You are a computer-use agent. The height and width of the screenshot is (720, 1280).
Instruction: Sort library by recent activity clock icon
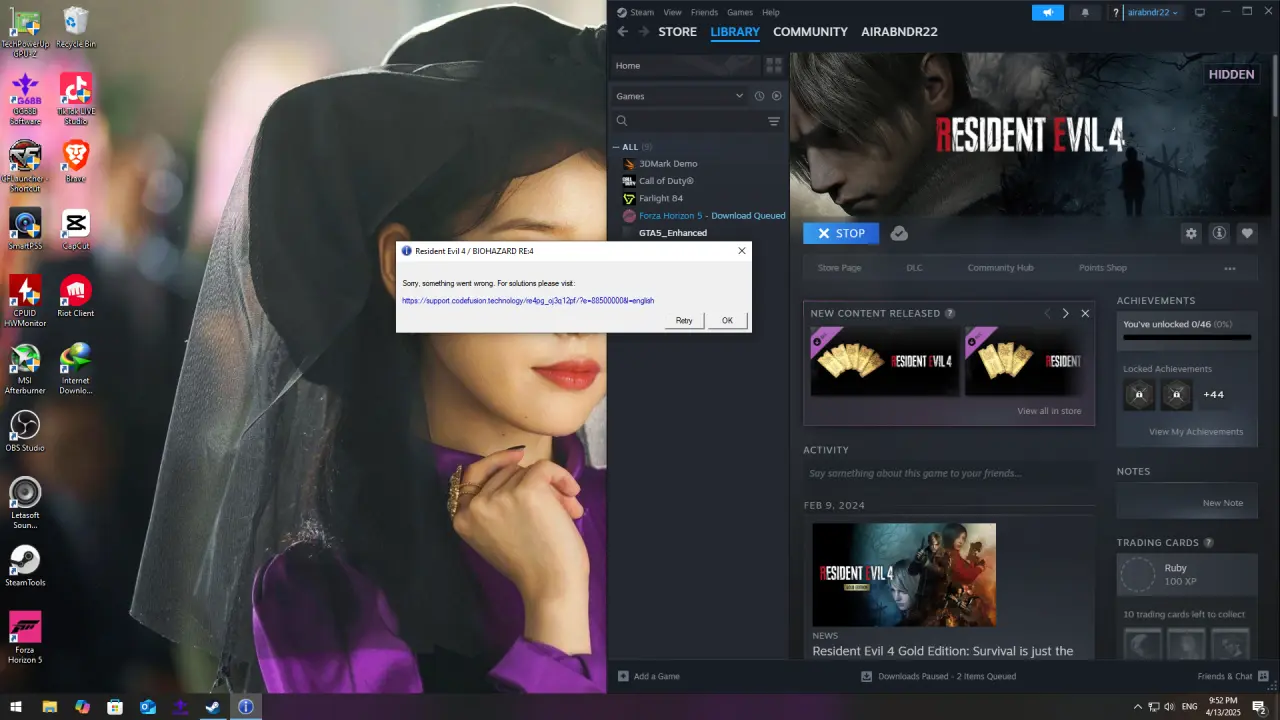(759, 96)
